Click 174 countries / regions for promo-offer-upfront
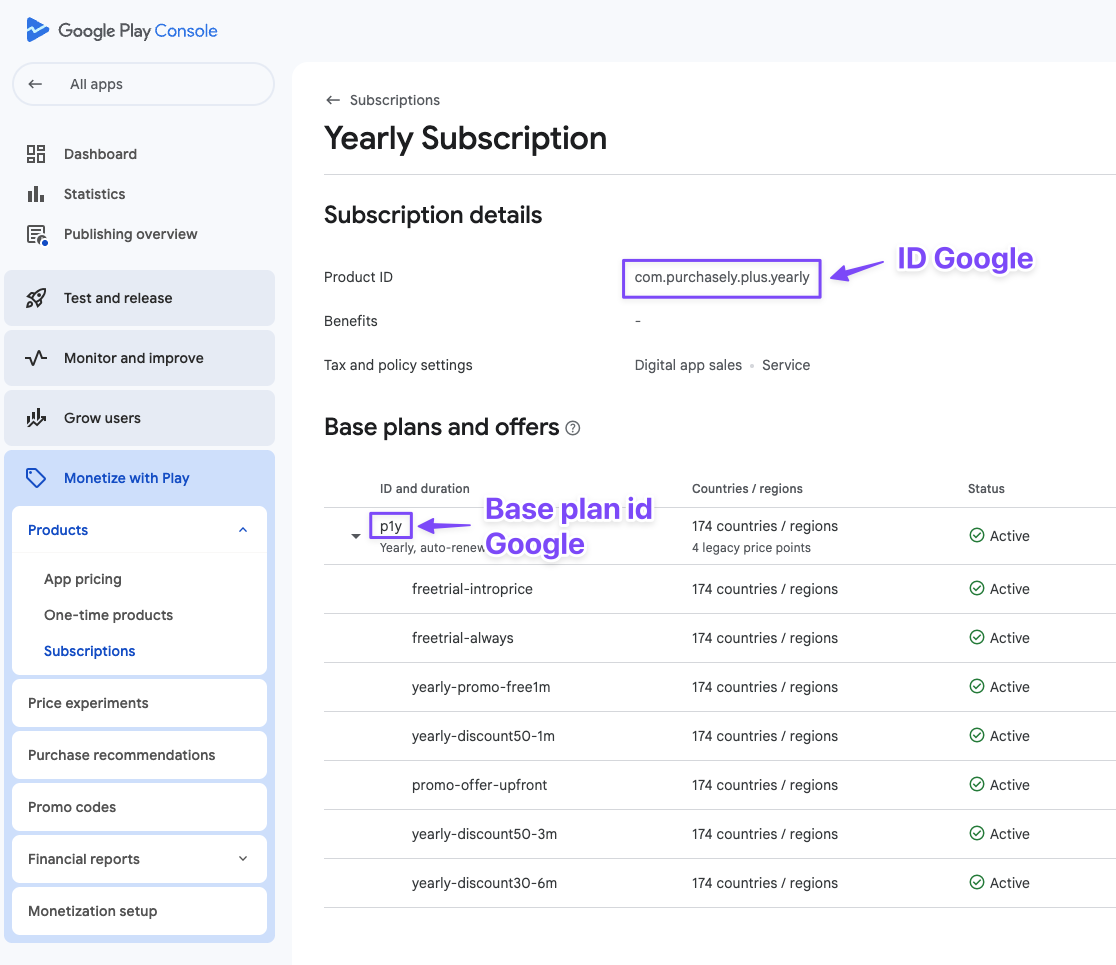 coord(764,784)
